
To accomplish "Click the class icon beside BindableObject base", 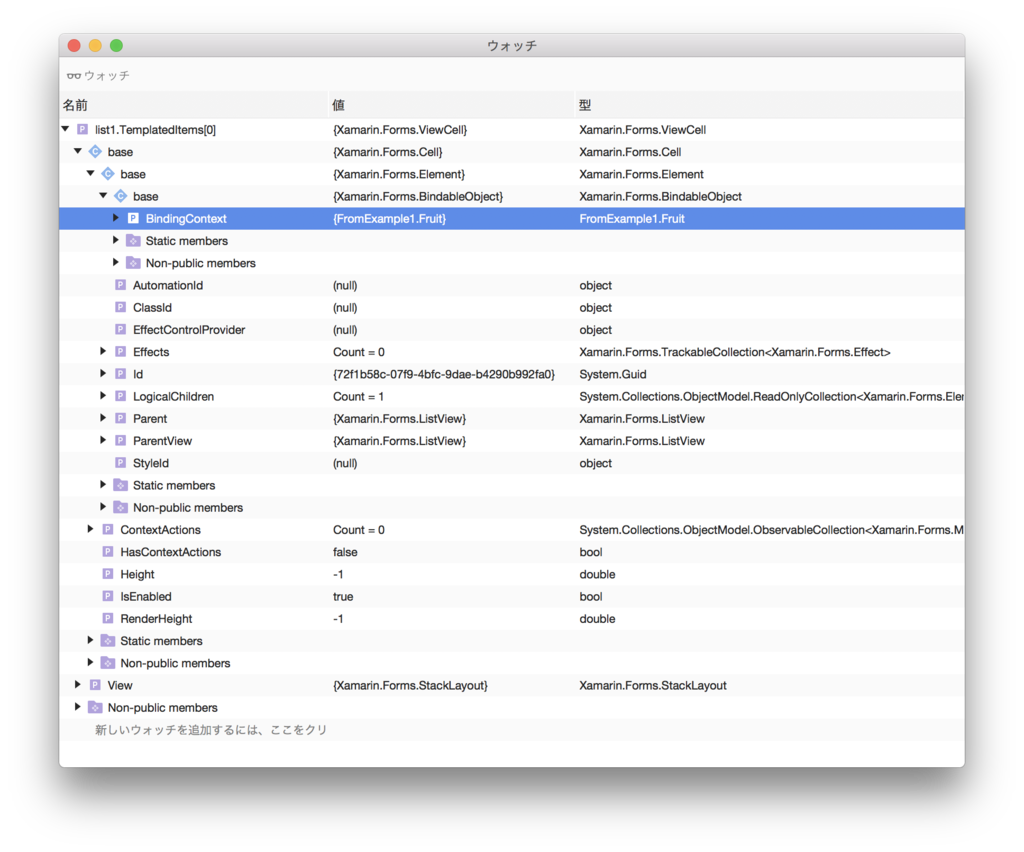I will pyautogui.click(x=121, y=196).
